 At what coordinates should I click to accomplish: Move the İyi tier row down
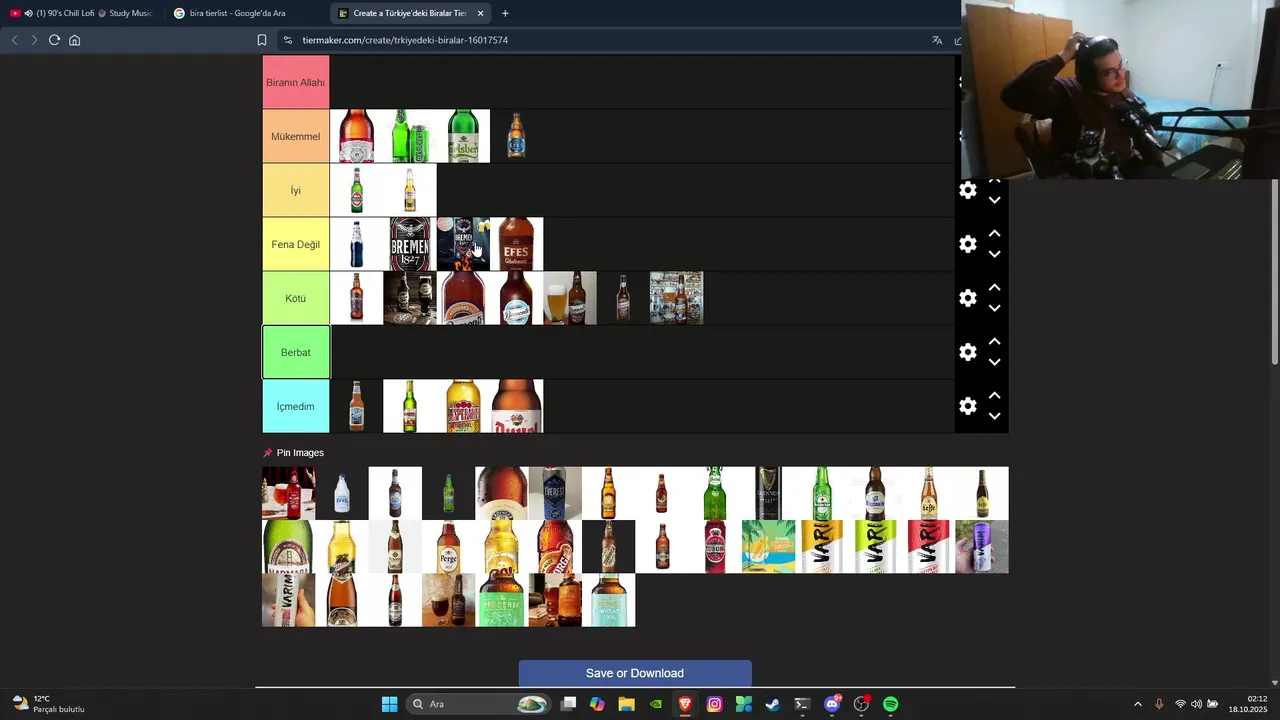coord(994,200)
